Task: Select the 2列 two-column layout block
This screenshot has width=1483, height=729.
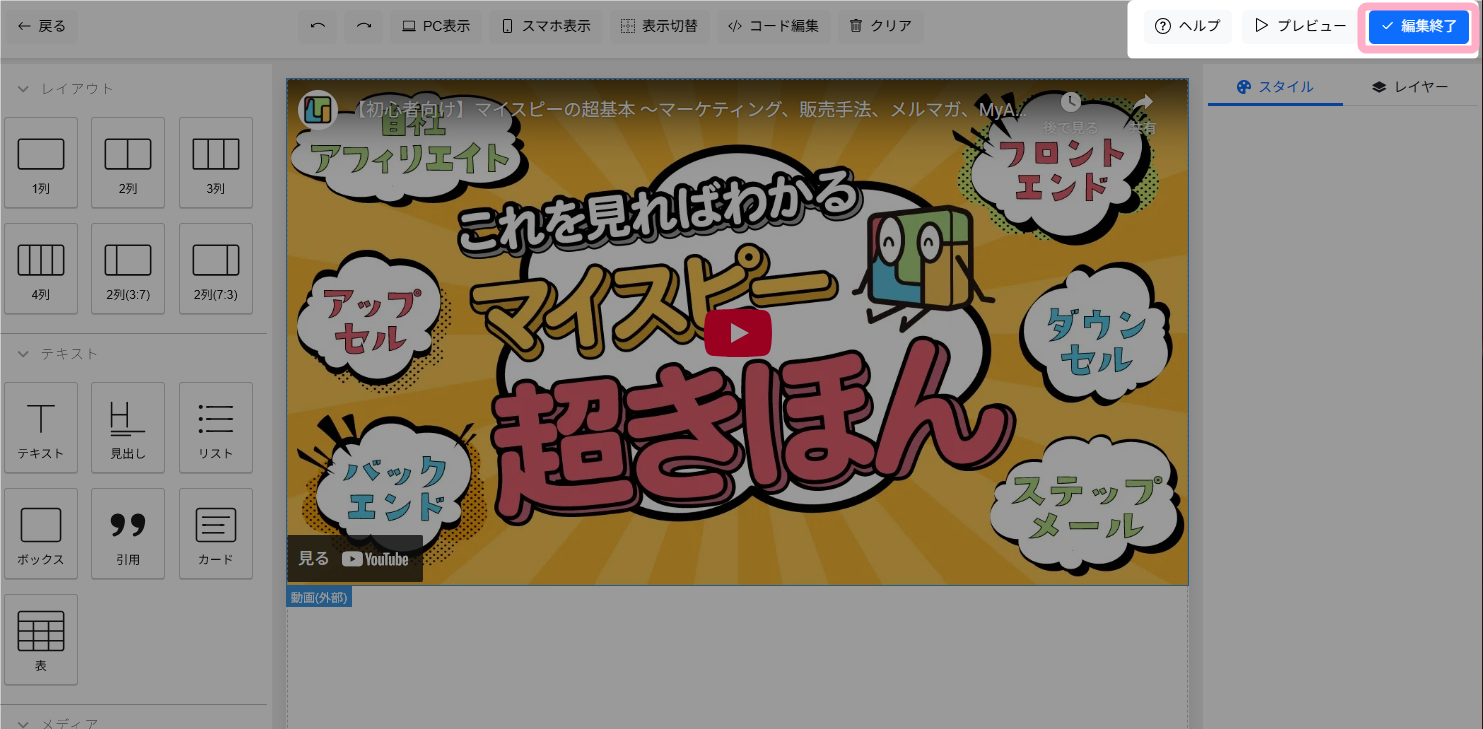Action: (x=128, y=163)
